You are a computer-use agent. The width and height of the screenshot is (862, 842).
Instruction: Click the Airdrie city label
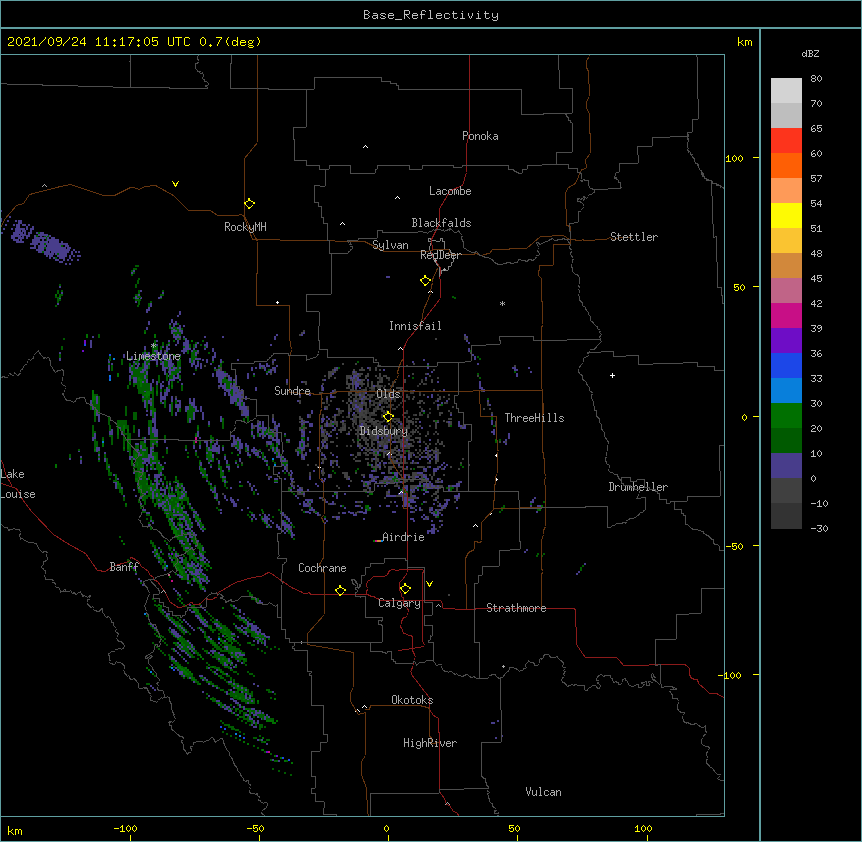[x=403, y=537]
